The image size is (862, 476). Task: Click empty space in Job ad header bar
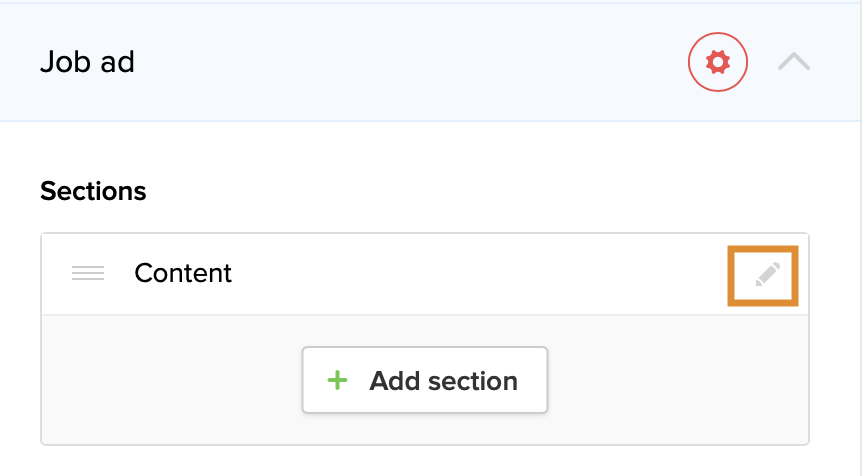pos(400,63)
